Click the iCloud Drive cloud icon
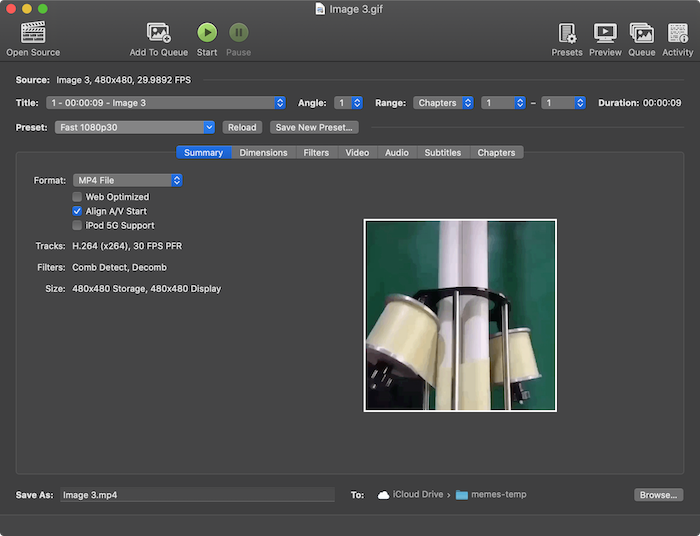The image size is (700, 536). click(x=383, y=495)
